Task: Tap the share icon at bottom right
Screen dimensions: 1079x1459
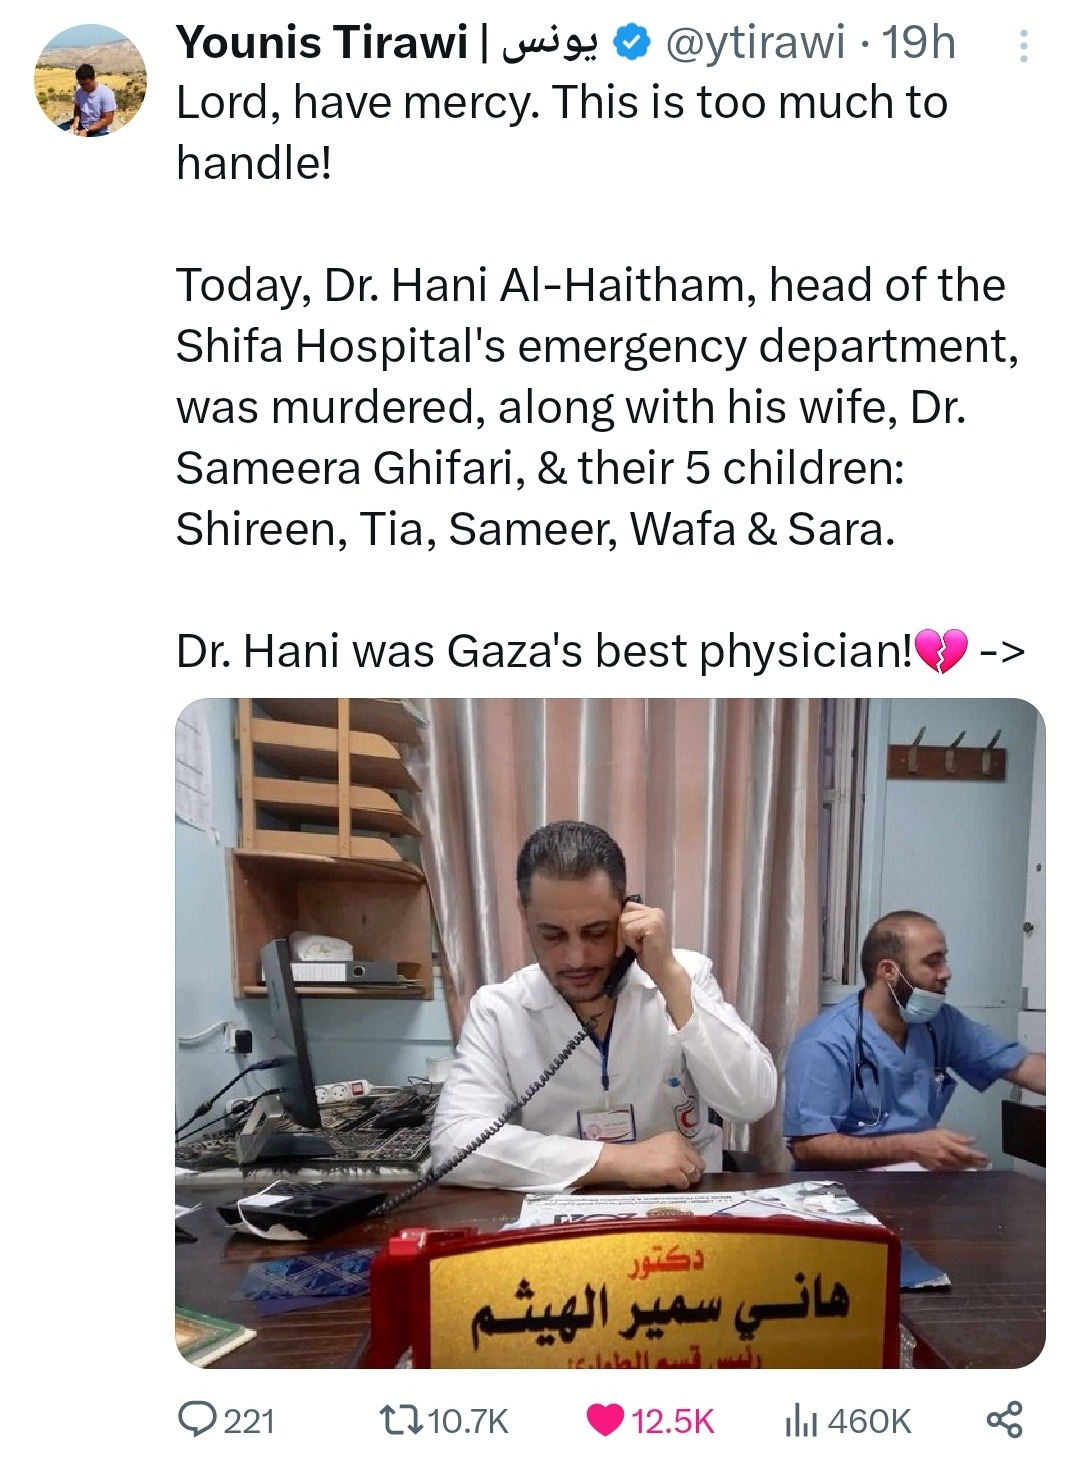Action: click(x=1005, y=1419)
